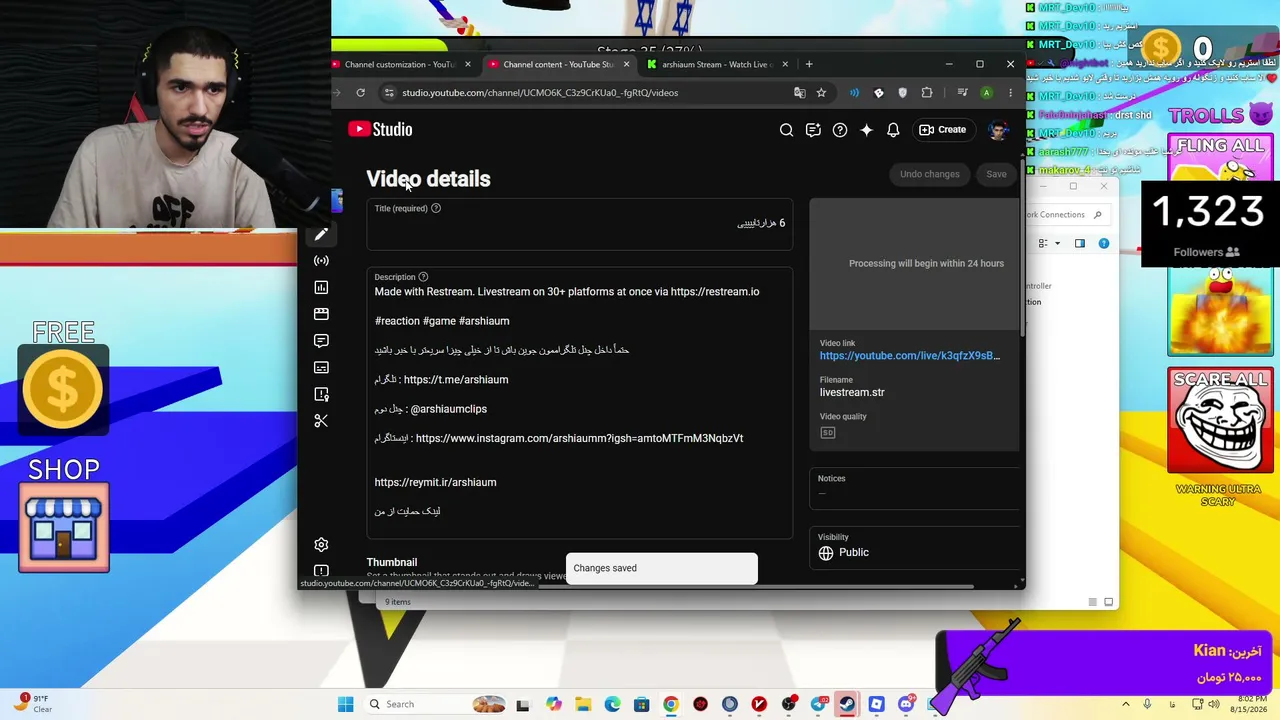
Task: Open Discord from the taskbar
Action: pos(906,704)
